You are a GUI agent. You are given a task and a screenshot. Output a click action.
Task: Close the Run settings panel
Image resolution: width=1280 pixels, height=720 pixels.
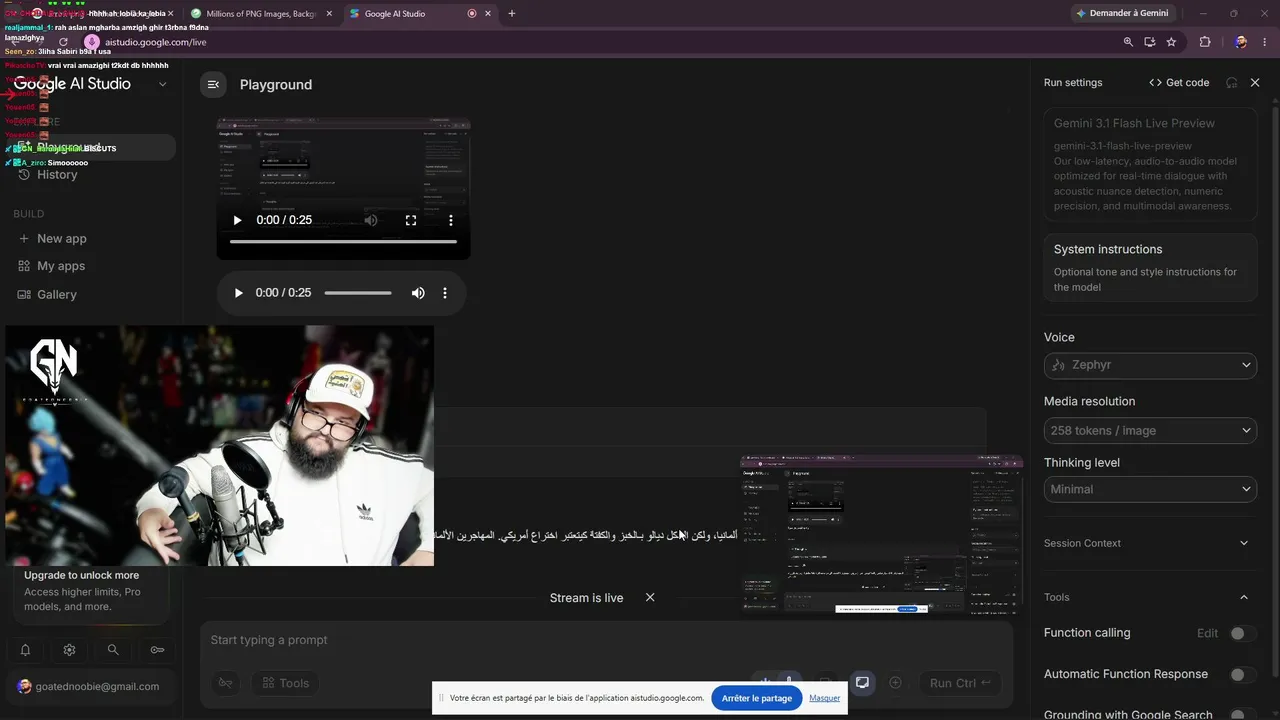click(x=1255, y=83)
